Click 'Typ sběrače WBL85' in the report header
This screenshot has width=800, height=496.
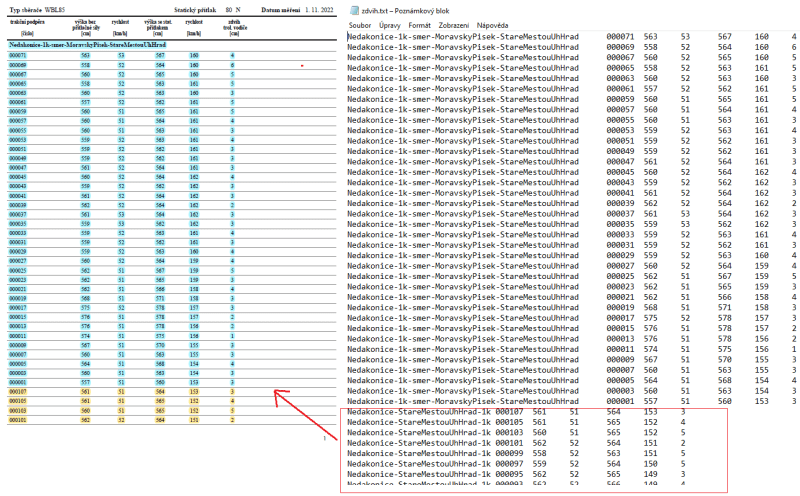coord(37,10)
